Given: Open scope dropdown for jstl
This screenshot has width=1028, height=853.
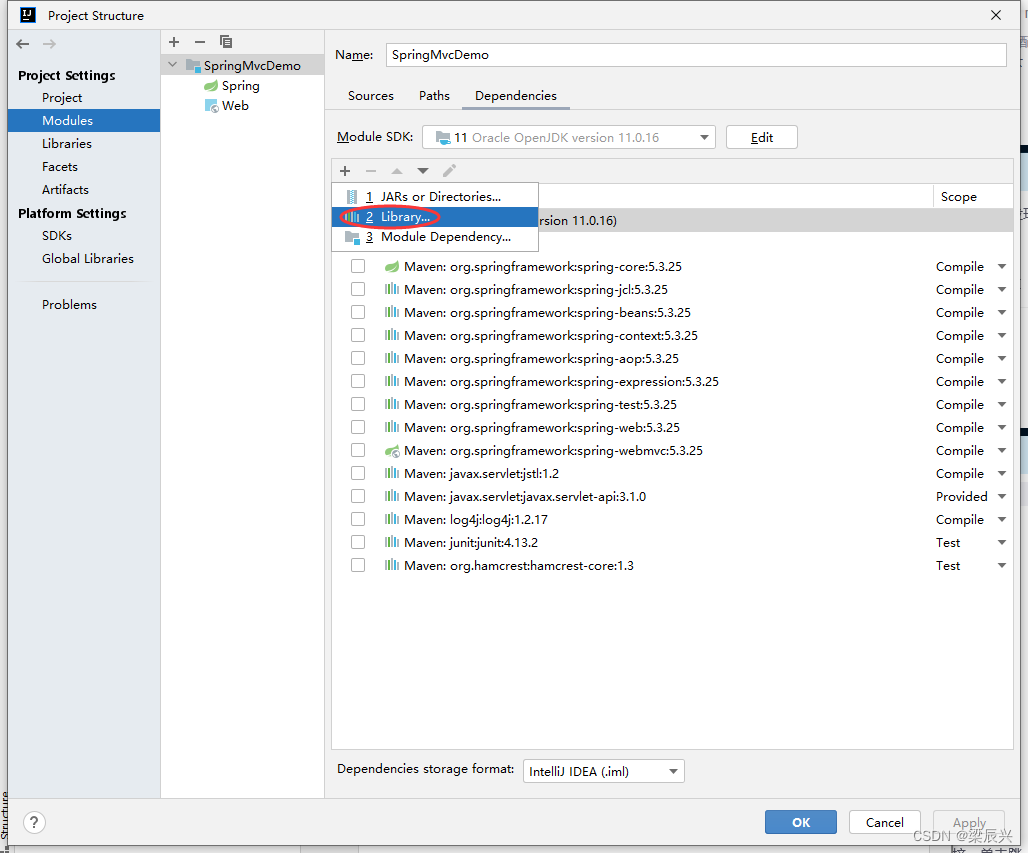Looking at the screenshot, I should coord(1002,474).
